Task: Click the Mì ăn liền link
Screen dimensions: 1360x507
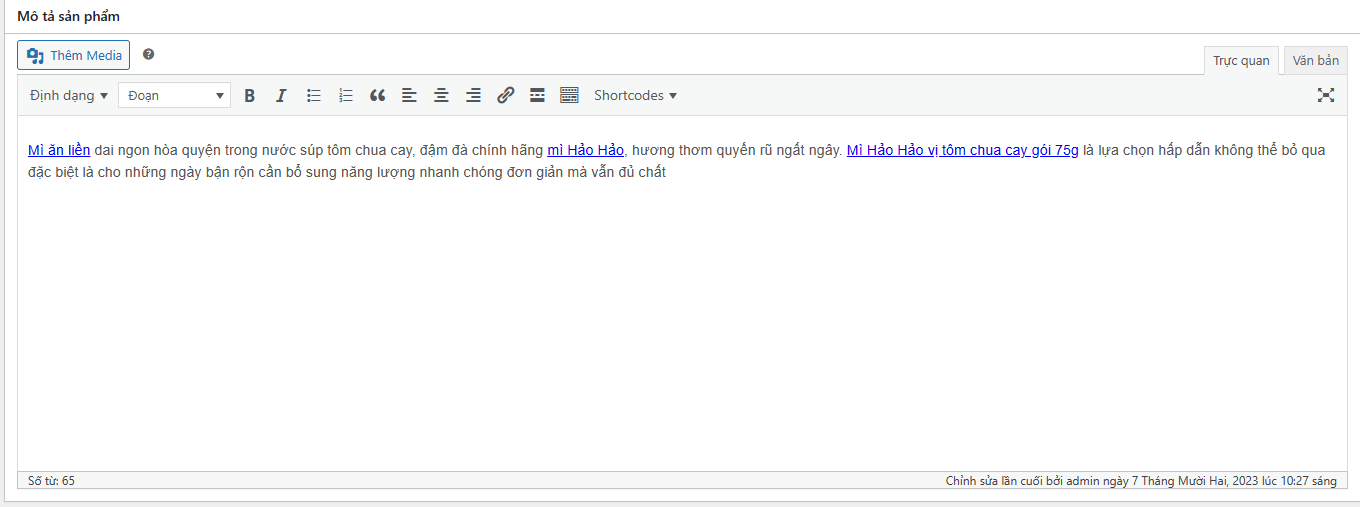Action: 59,150
